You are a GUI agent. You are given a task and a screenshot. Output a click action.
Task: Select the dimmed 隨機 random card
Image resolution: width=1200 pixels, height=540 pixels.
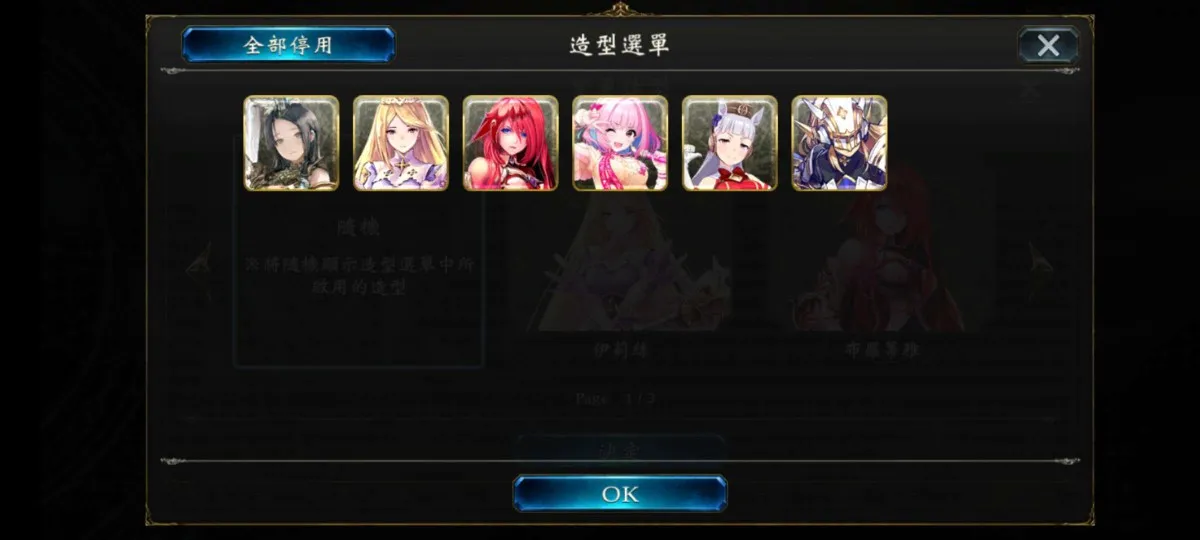coord(359,250)
